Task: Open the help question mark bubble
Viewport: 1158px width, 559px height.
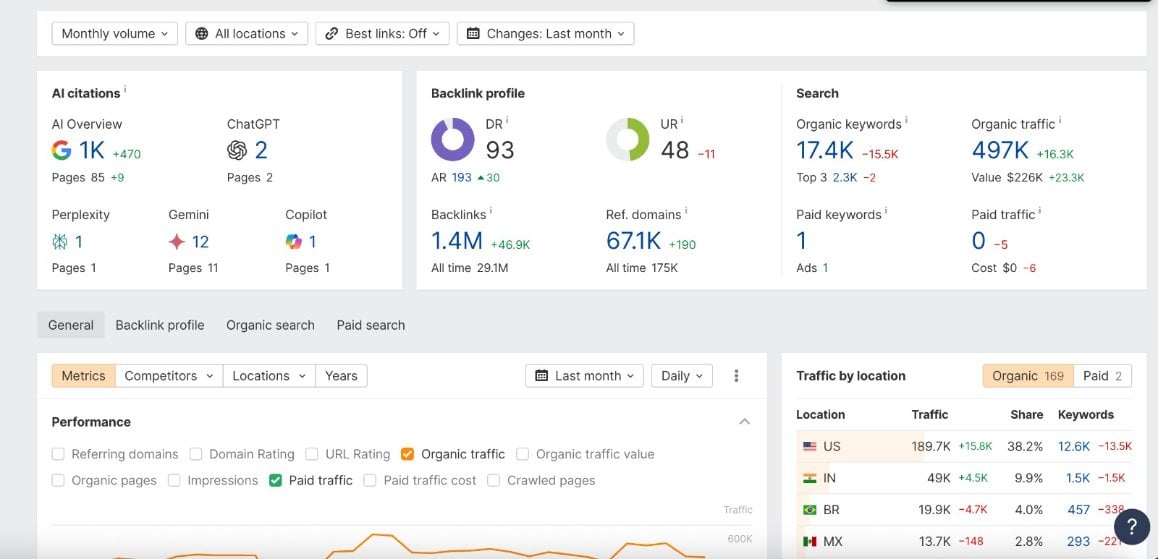Action: [1131, 527]
